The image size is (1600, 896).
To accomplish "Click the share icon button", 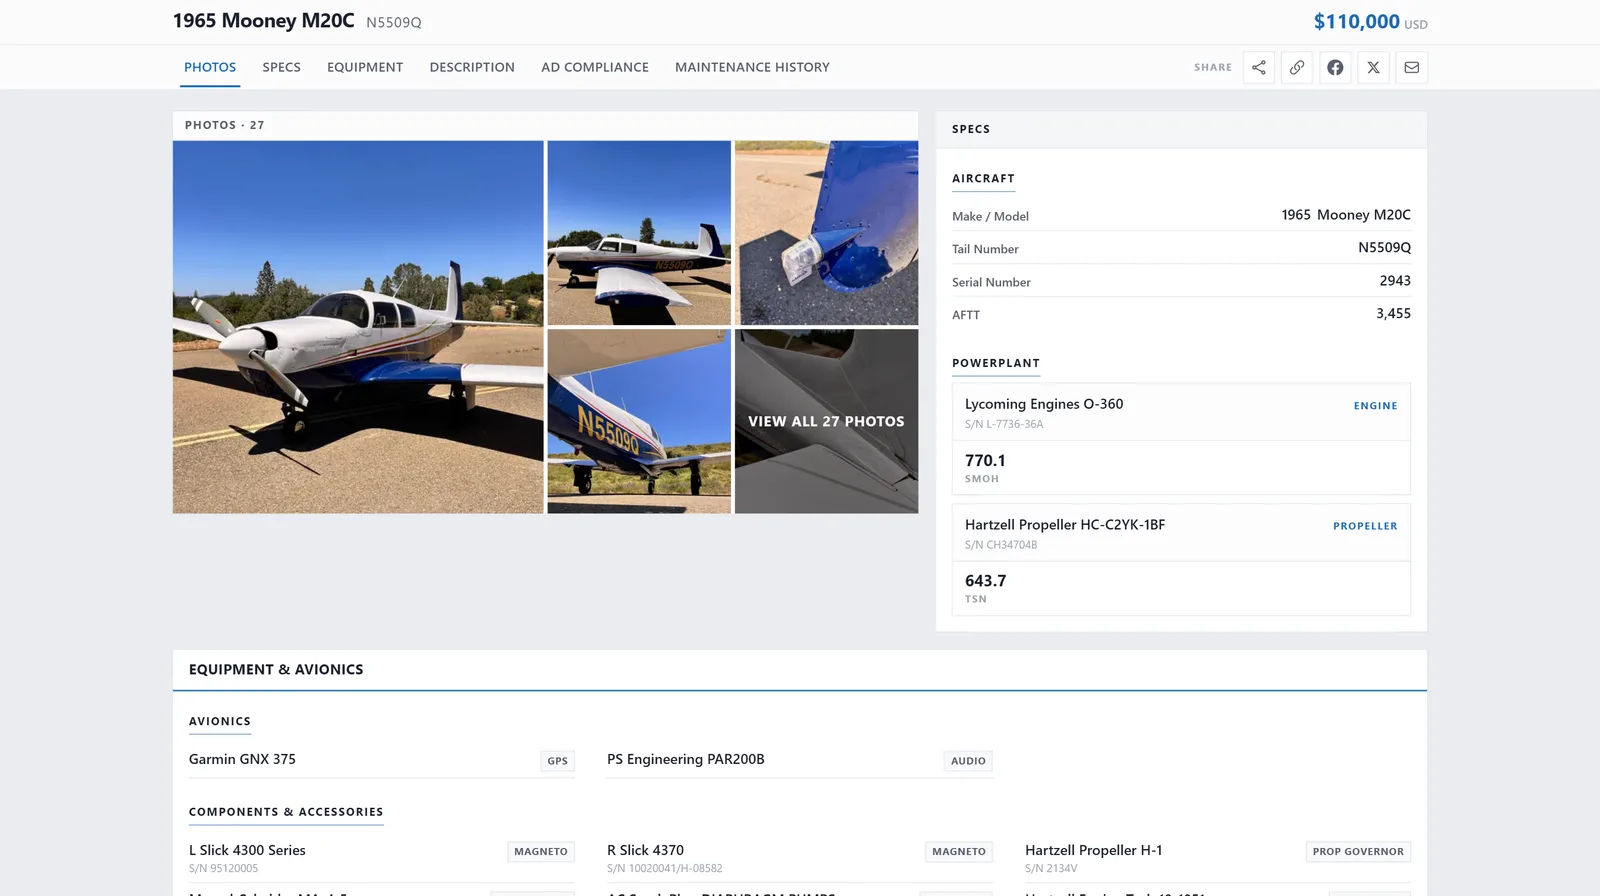I will click(x=1259, y=67).
